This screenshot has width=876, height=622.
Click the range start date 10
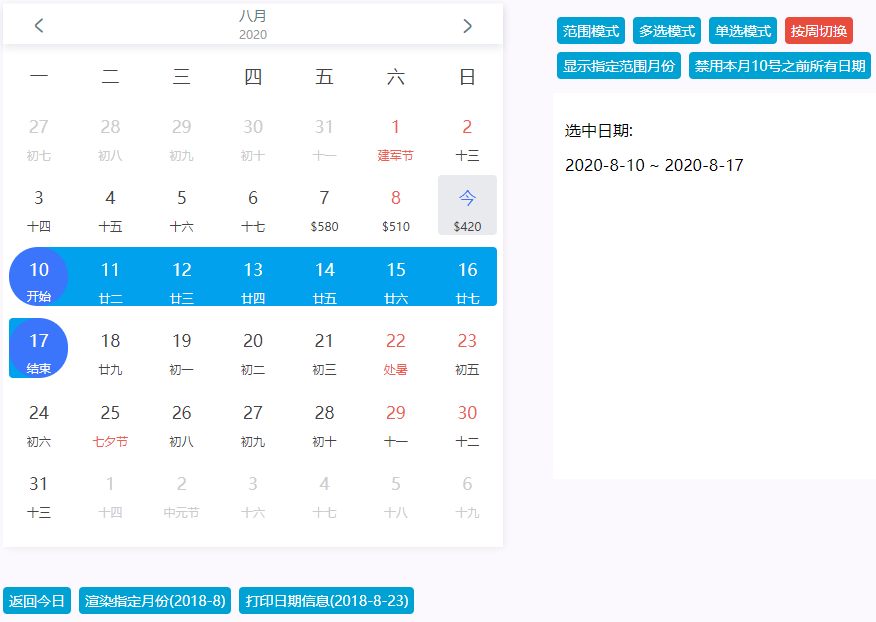click(38, 277)
